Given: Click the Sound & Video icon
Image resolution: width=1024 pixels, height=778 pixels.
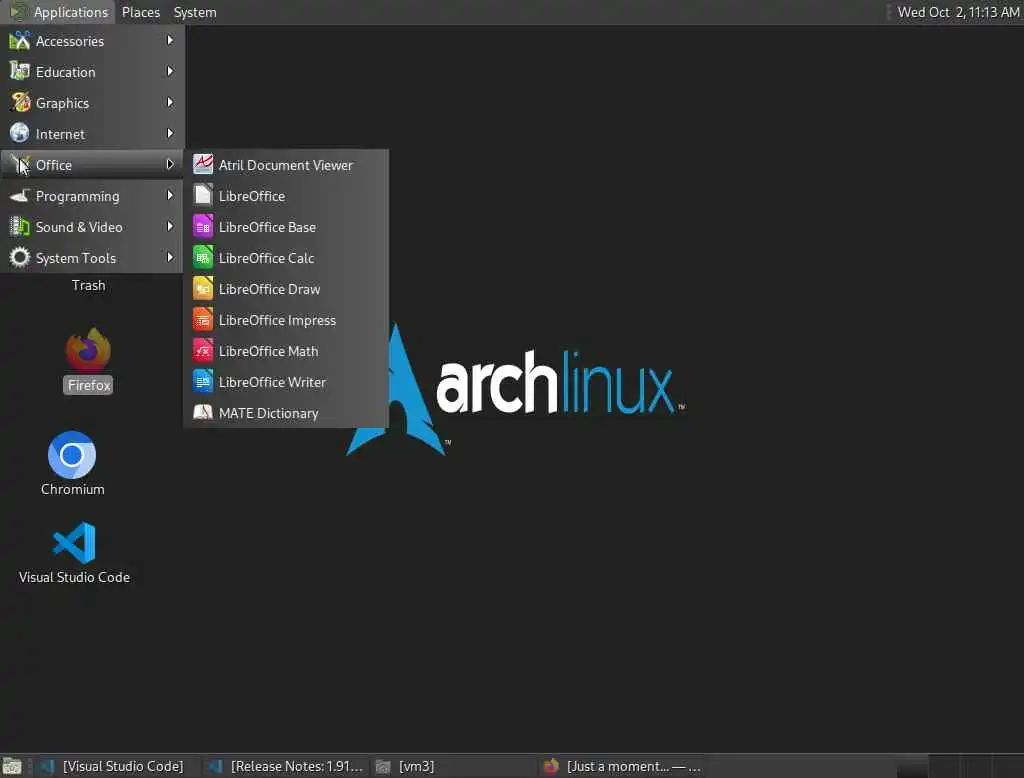Looking at the screenshot, I should 20,227.
